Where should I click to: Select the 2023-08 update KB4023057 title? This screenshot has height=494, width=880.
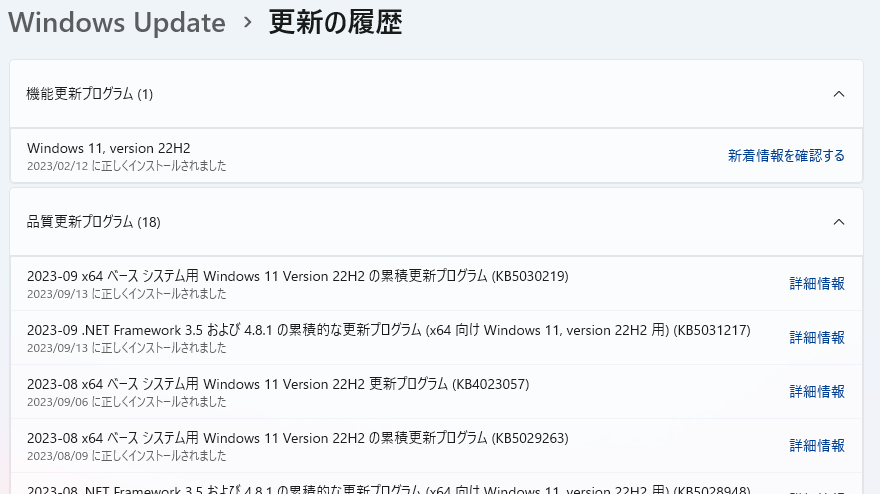click(278, 384)
